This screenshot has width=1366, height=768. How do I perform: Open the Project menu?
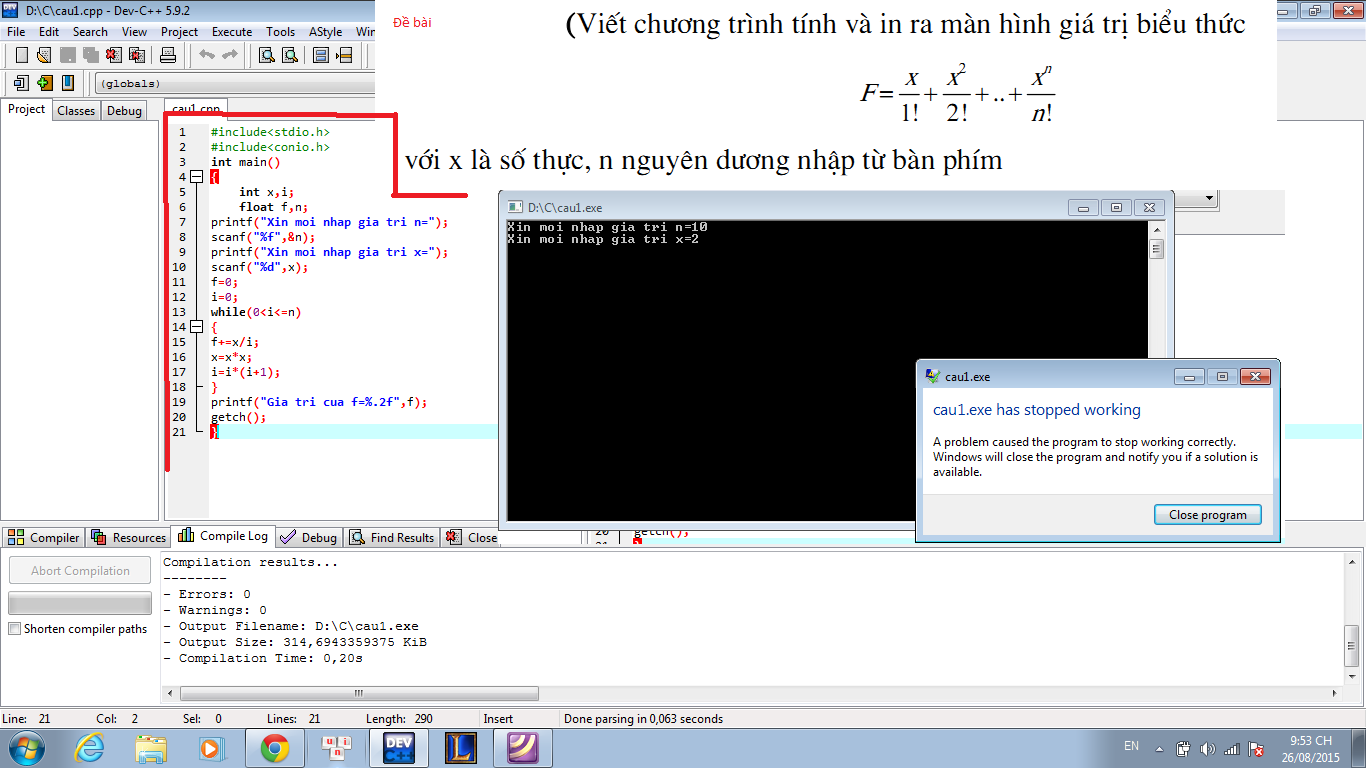180,31
